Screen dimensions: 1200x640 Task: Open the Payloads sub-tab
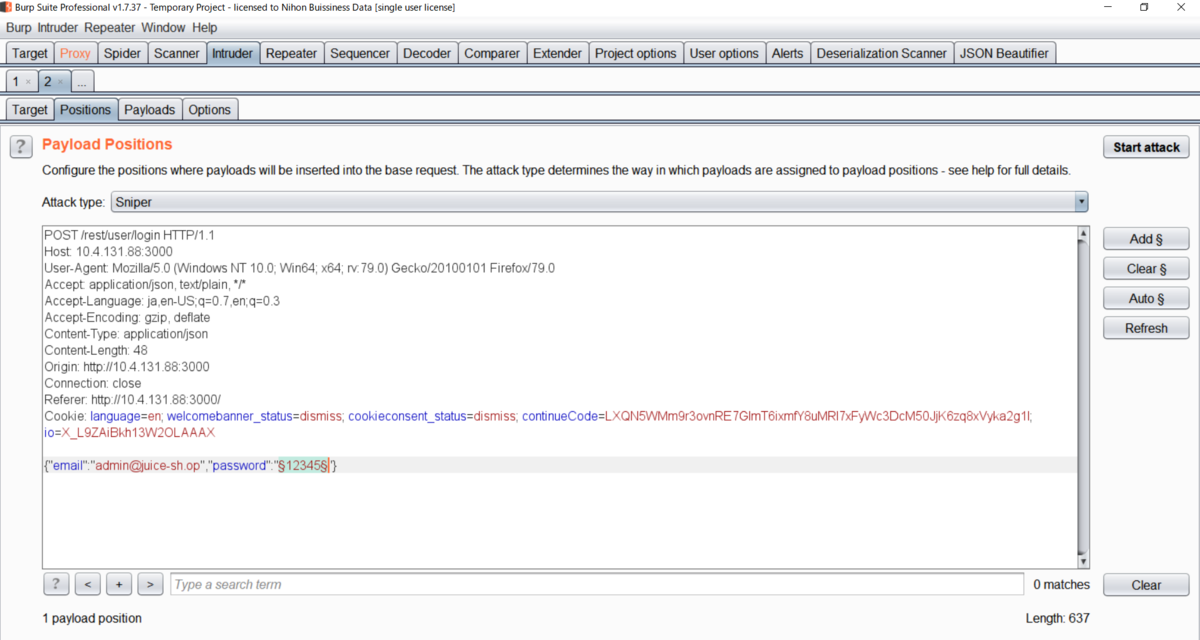tap(149, 110)
